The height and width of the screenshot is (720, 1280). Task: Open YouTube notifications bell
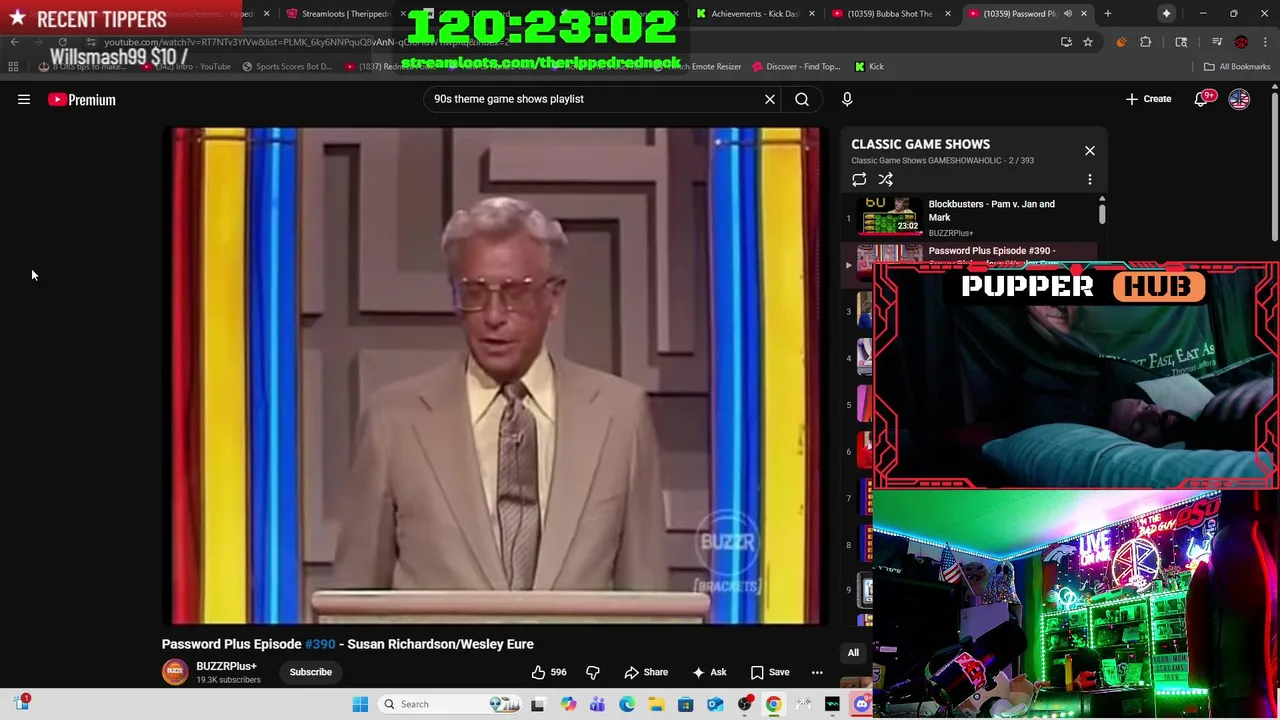click(1202, 99)
